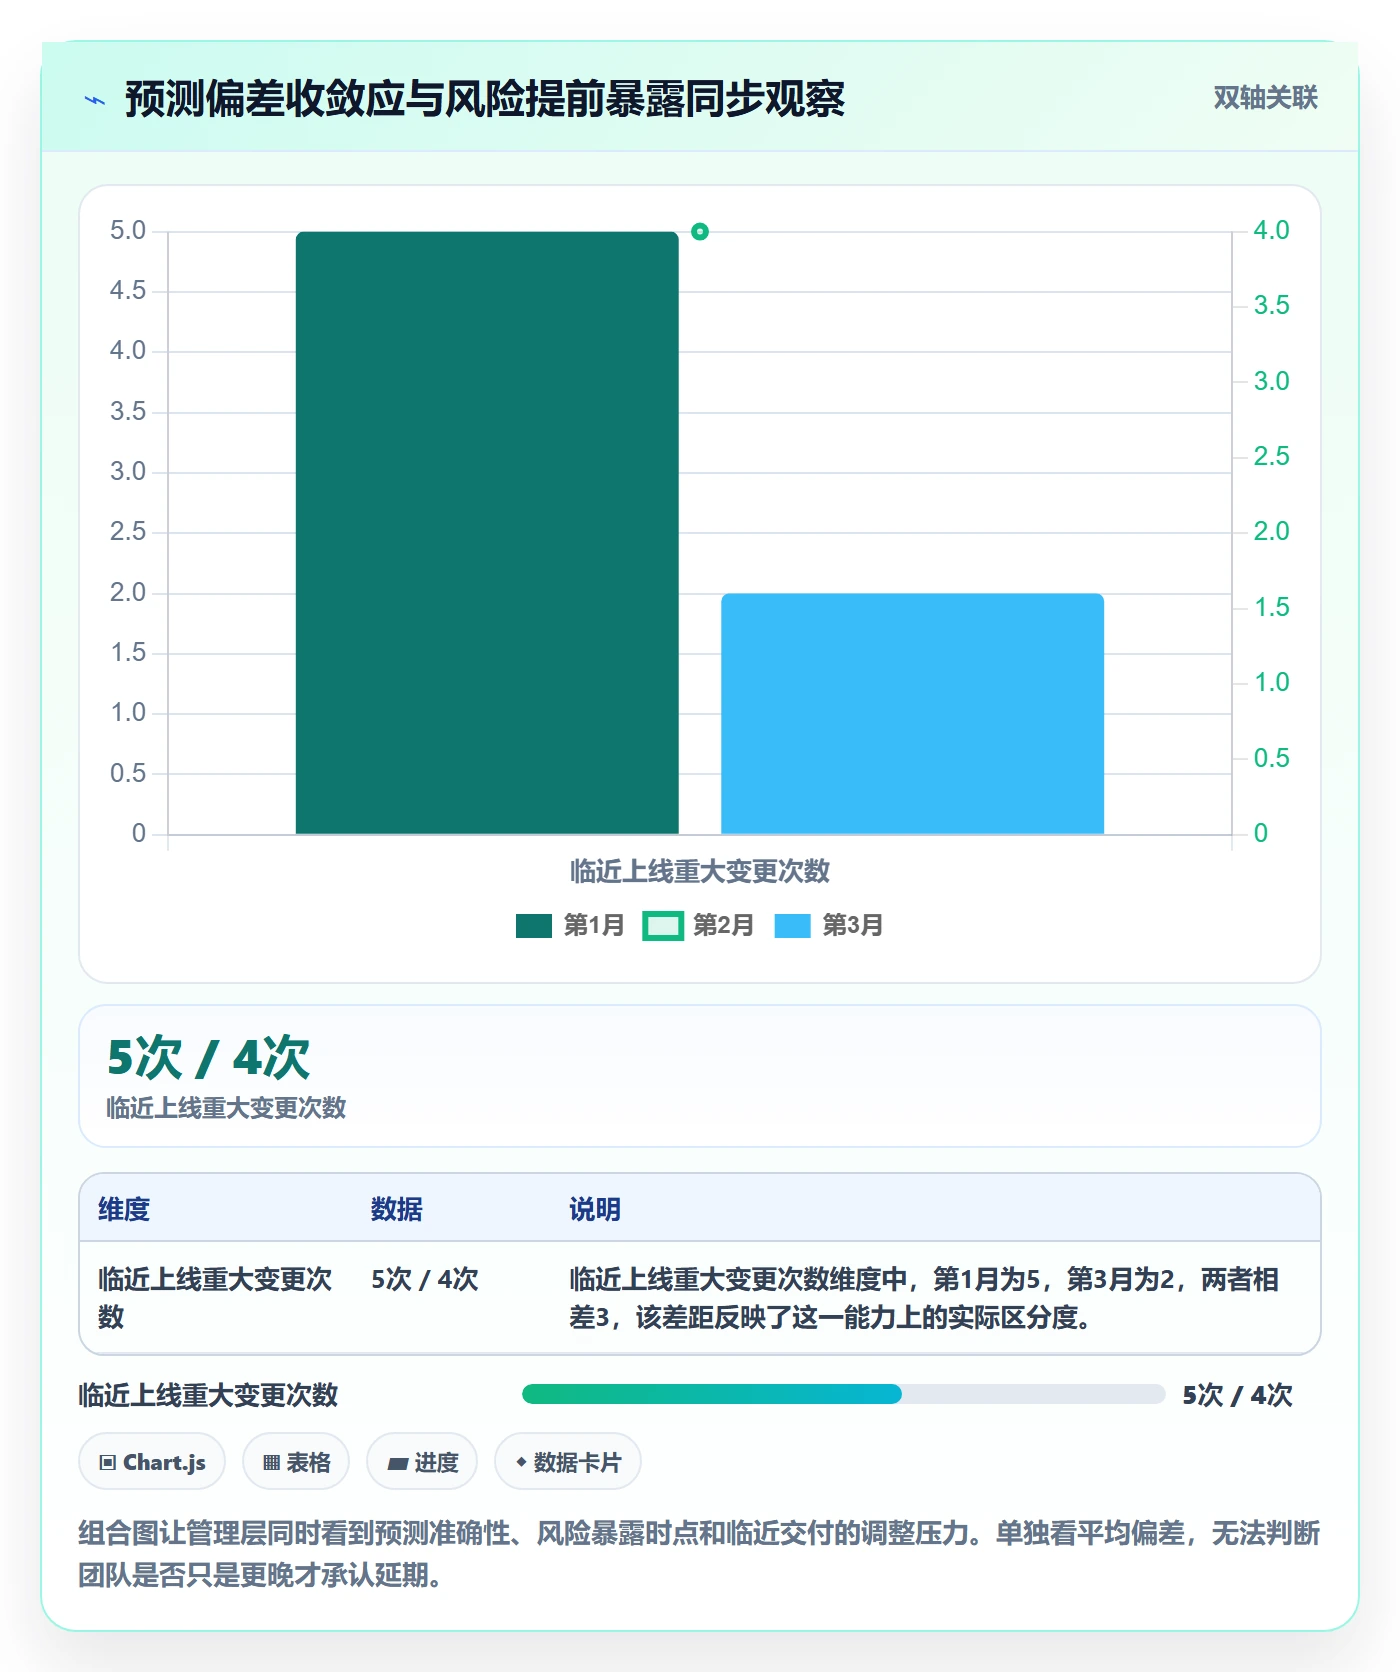Click the table cell 临近上线重大变更次数 under 维度

point(215,1298)
